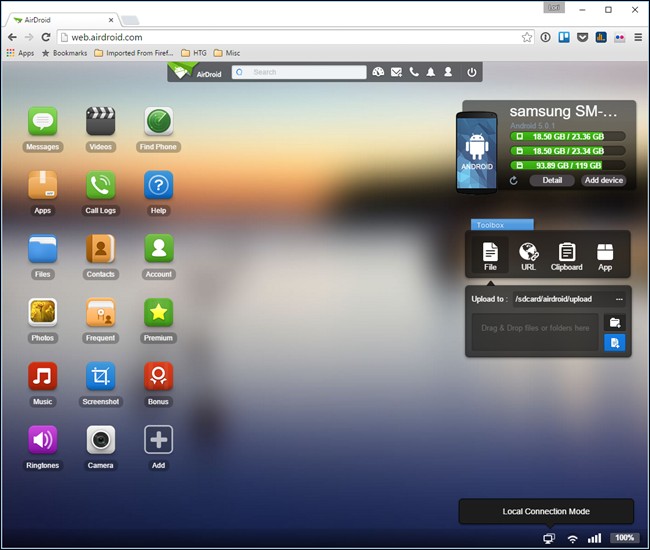Click the browser back arrow
Viewport: 650px width, 550px height.
pyautogui.click(x=12, y=37)
